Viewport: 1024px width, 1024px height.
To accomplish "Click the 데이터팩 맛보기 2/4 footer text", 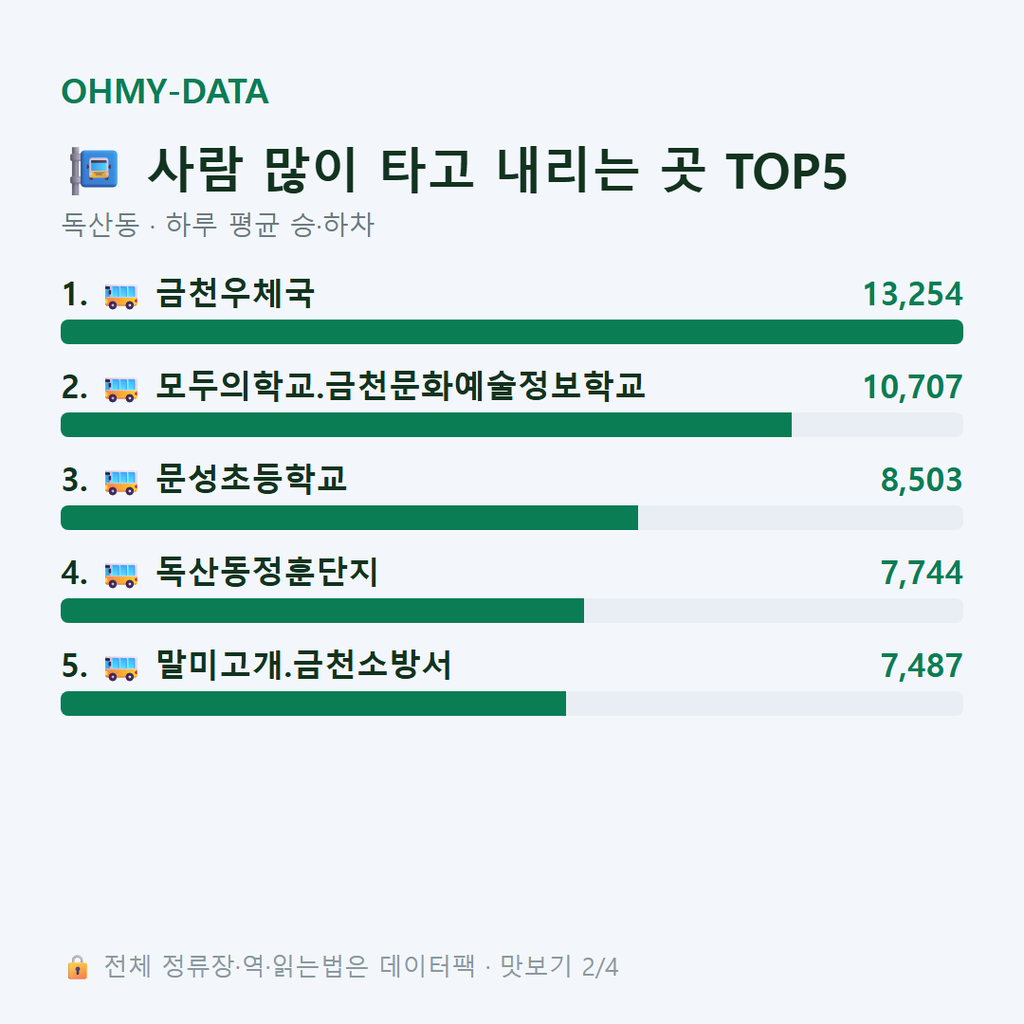I will coord(499,967).
